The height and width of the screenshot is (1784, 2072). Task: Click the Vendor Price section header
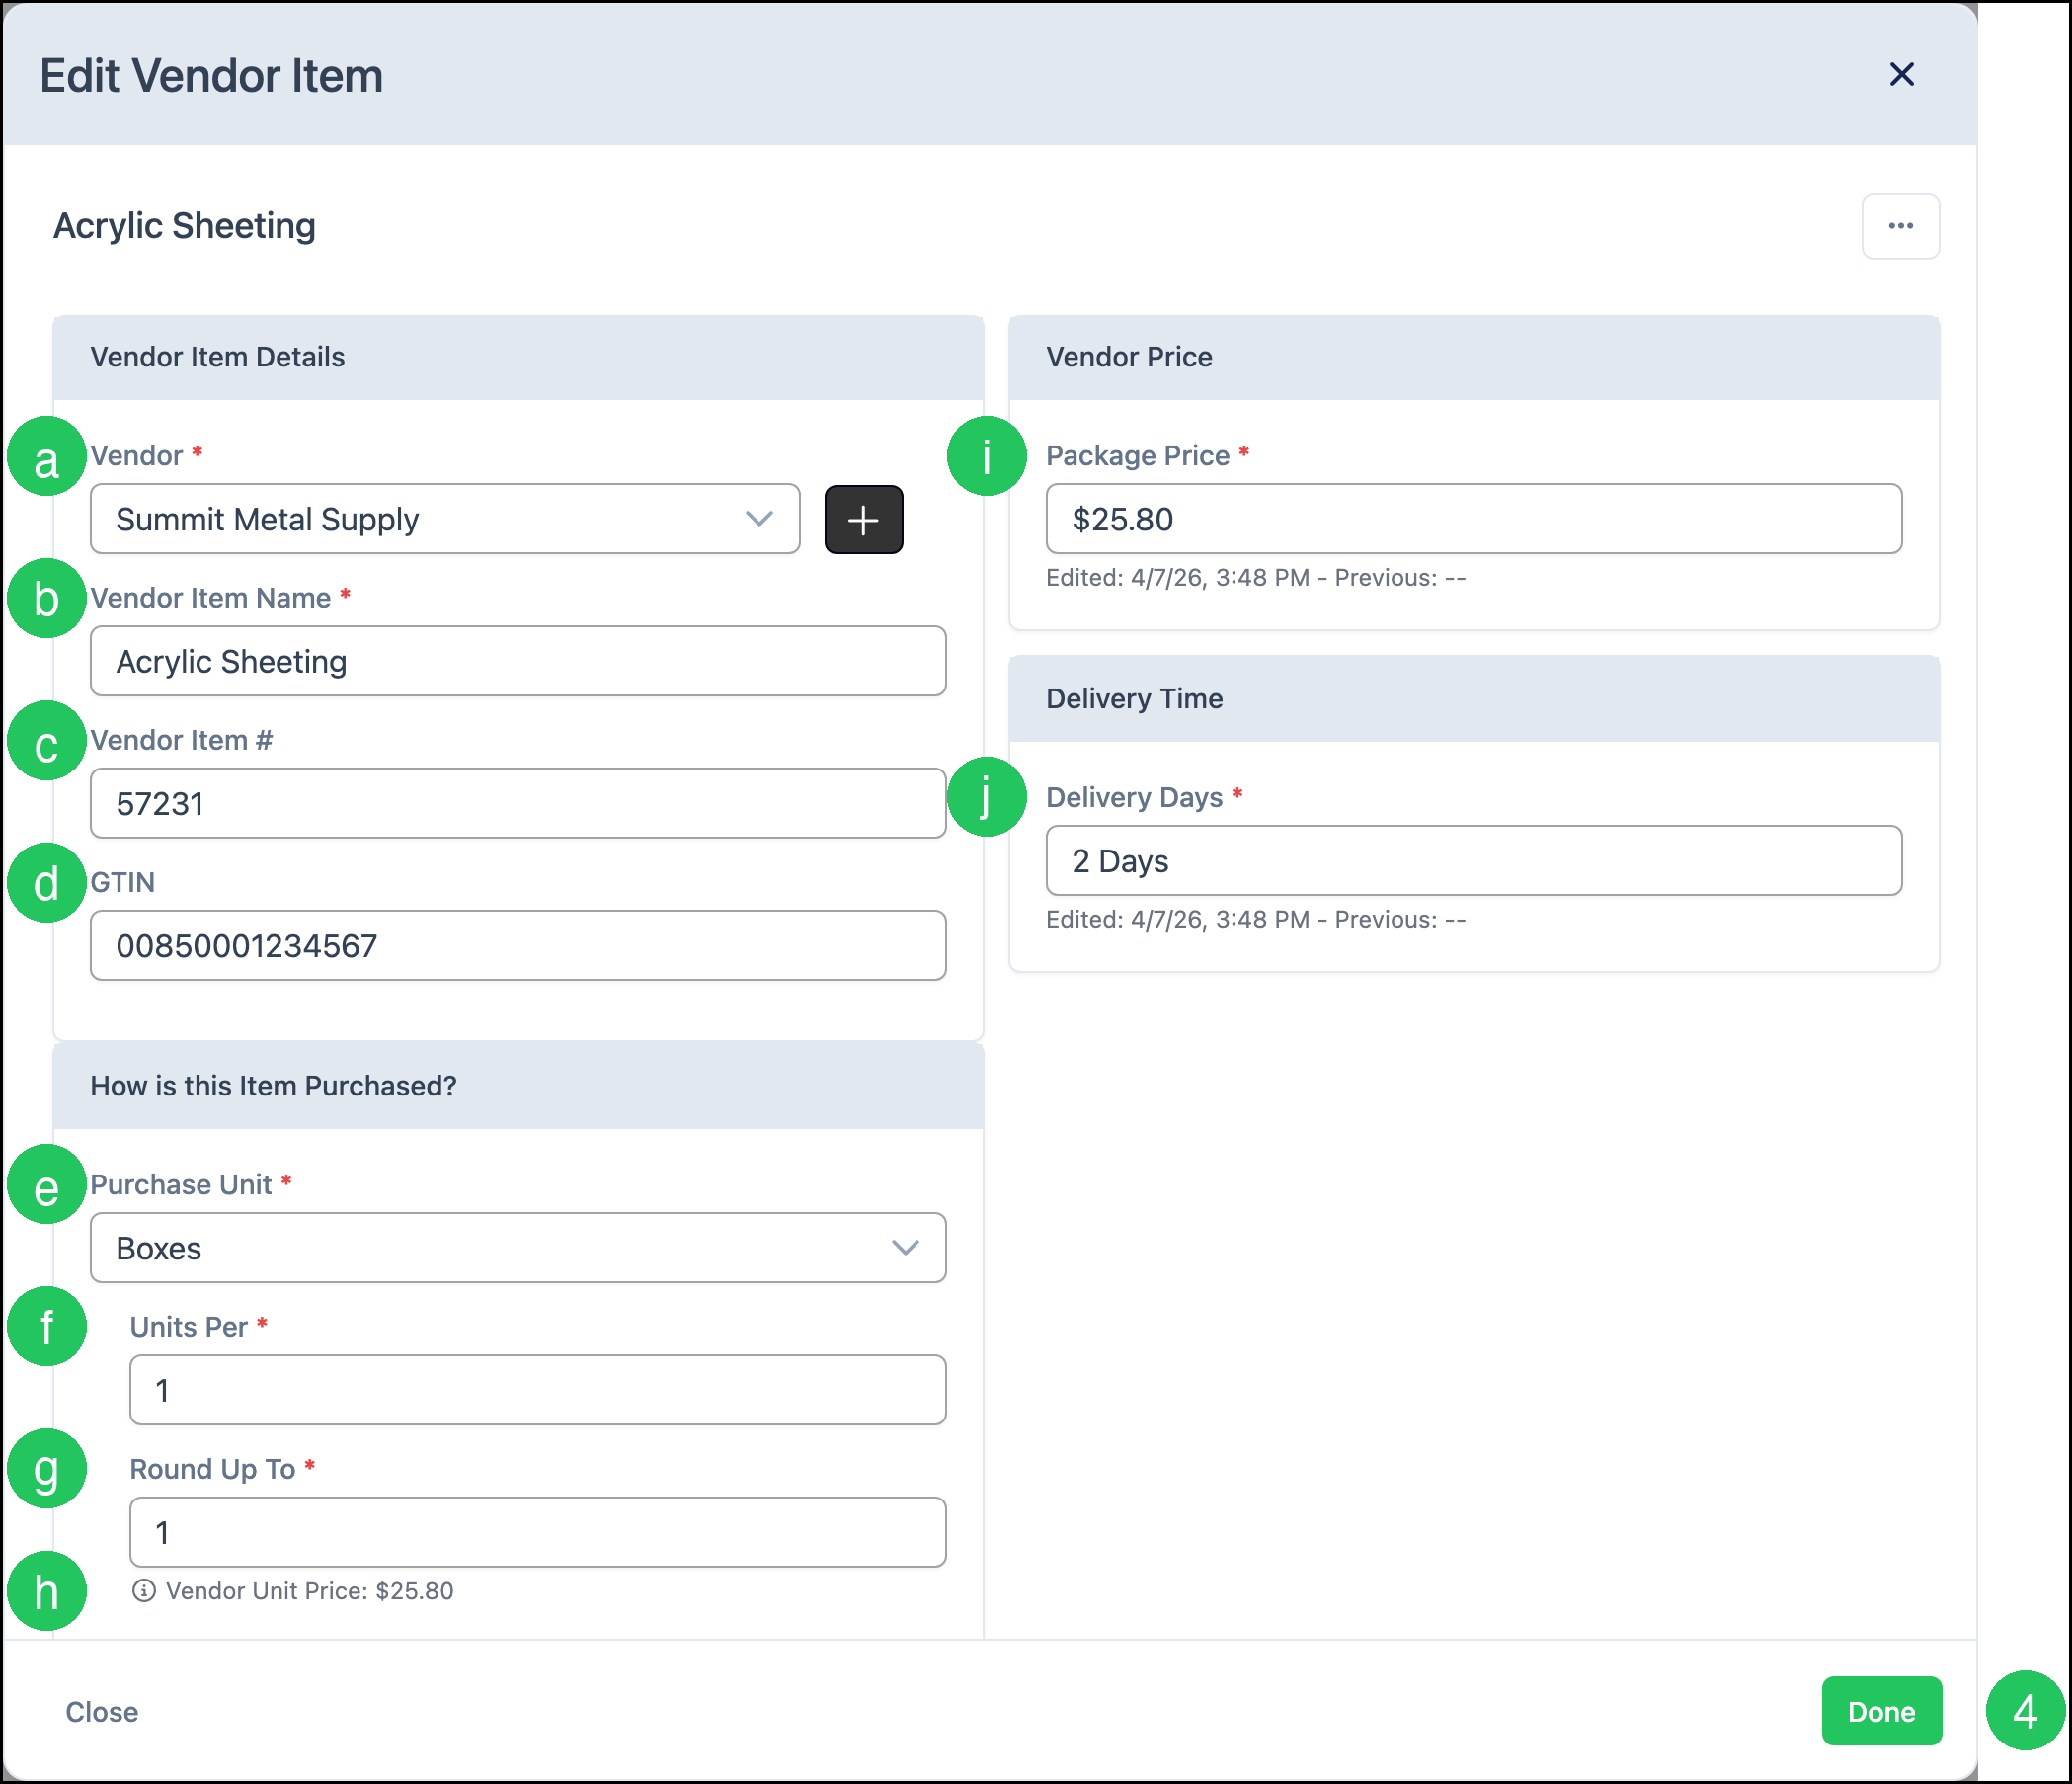tap(1473, 357)
